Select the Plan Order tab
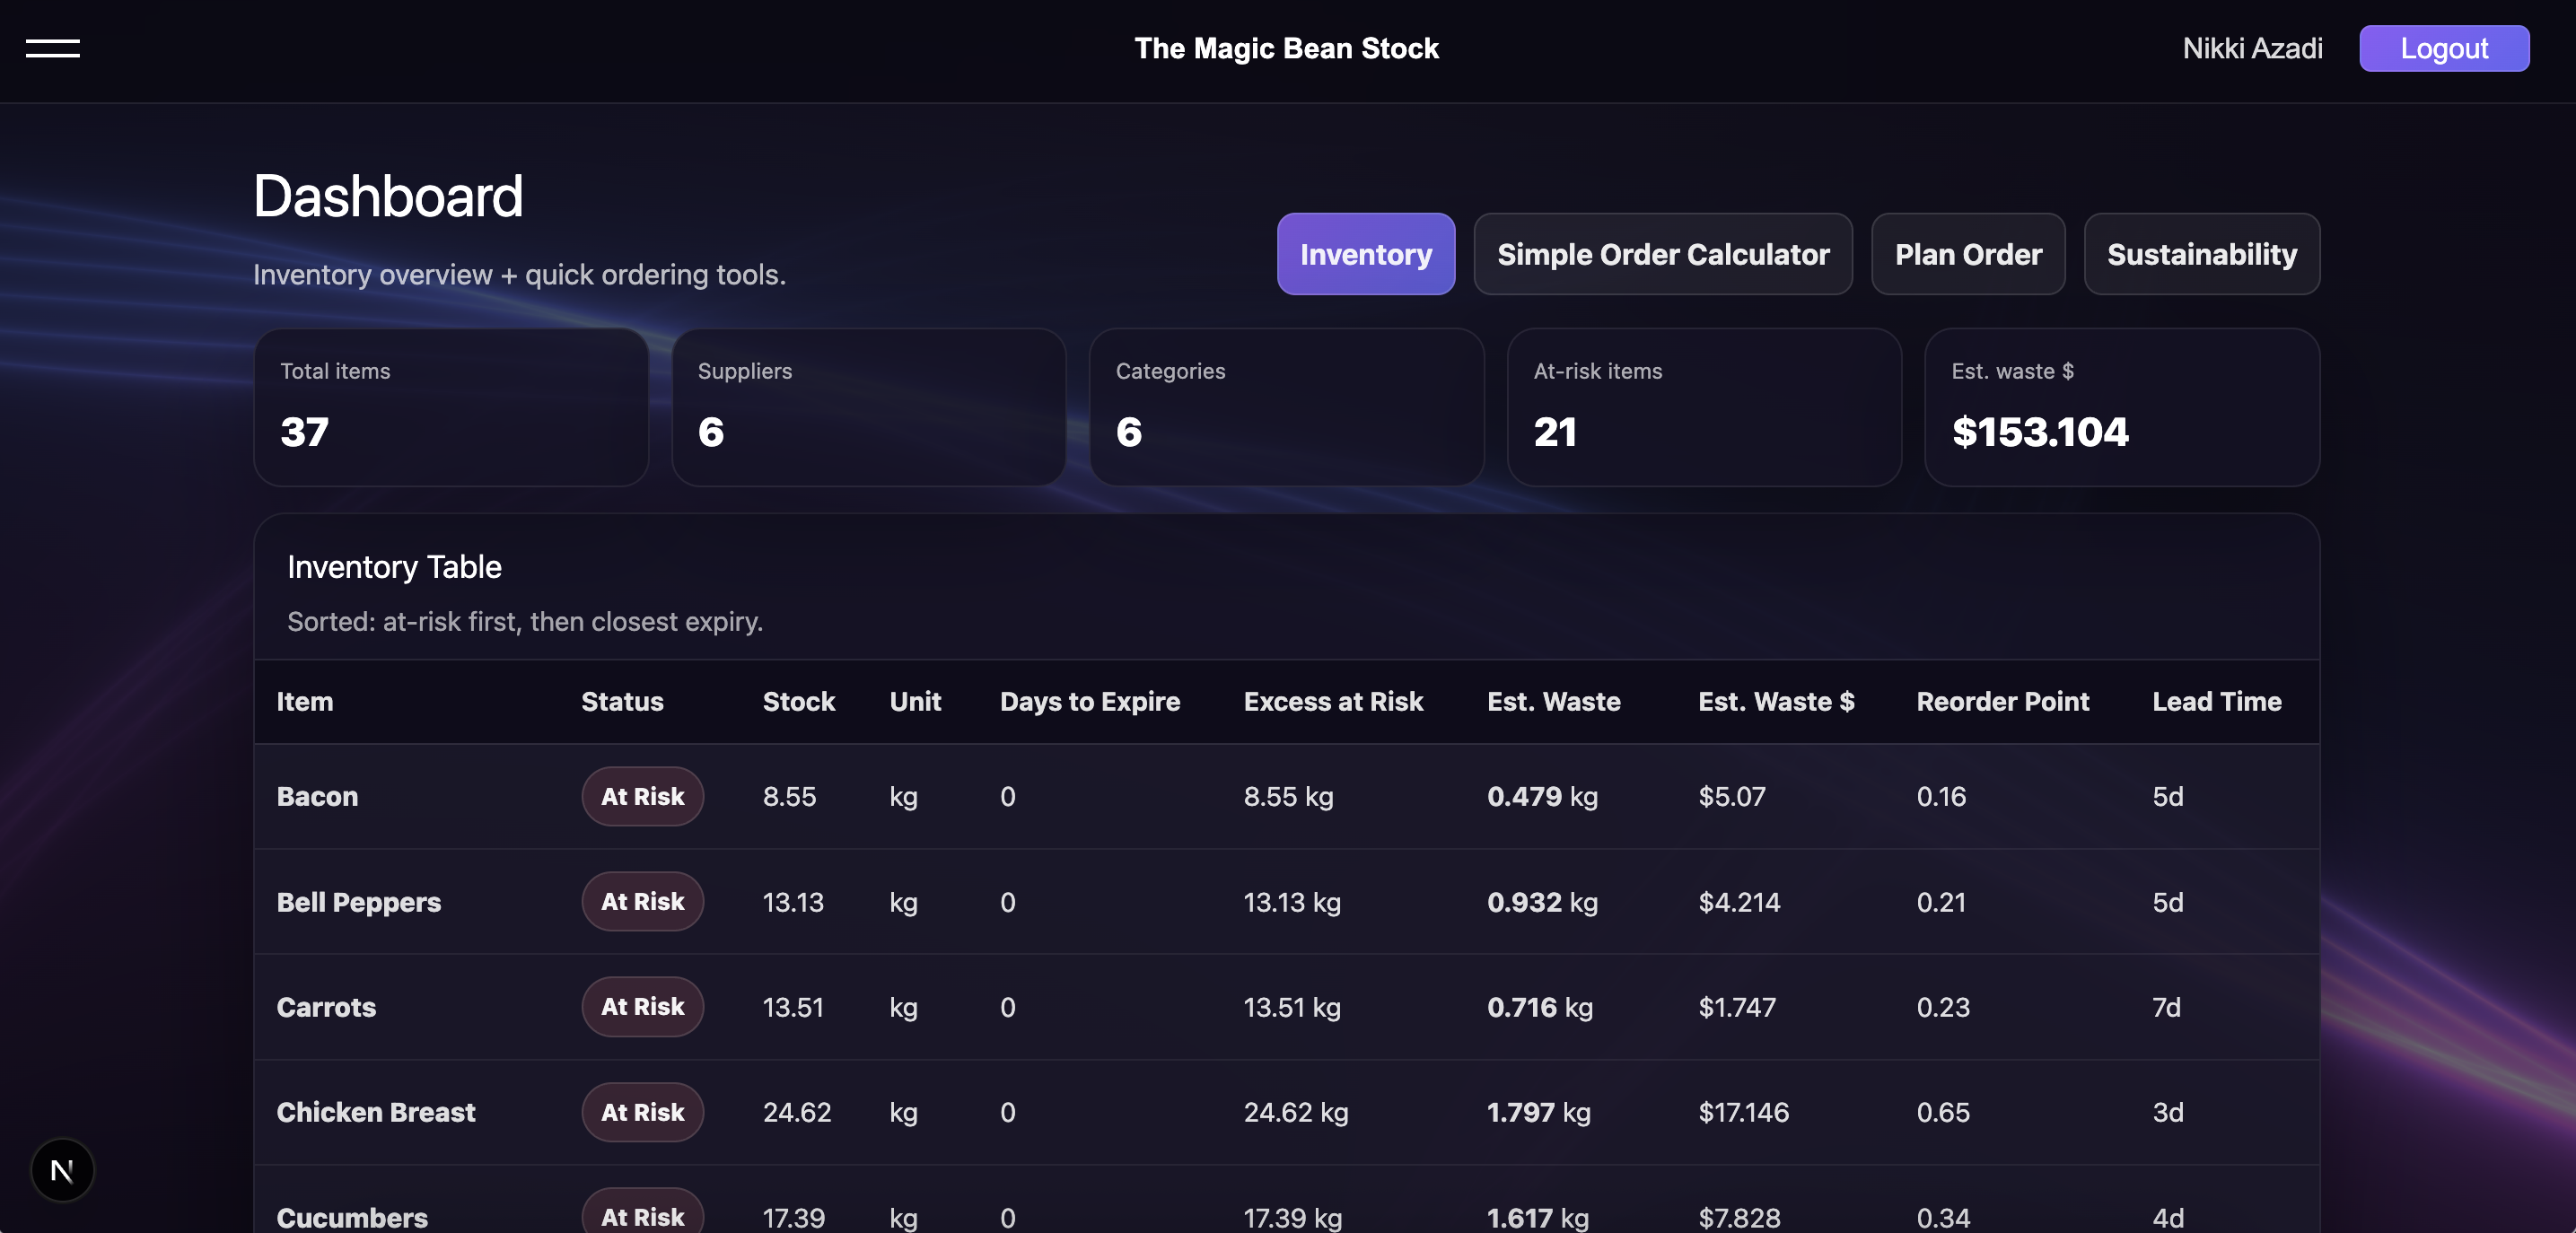Image resolution: width=2576 pixels, height=1233 pixels. pos(1967,254)
